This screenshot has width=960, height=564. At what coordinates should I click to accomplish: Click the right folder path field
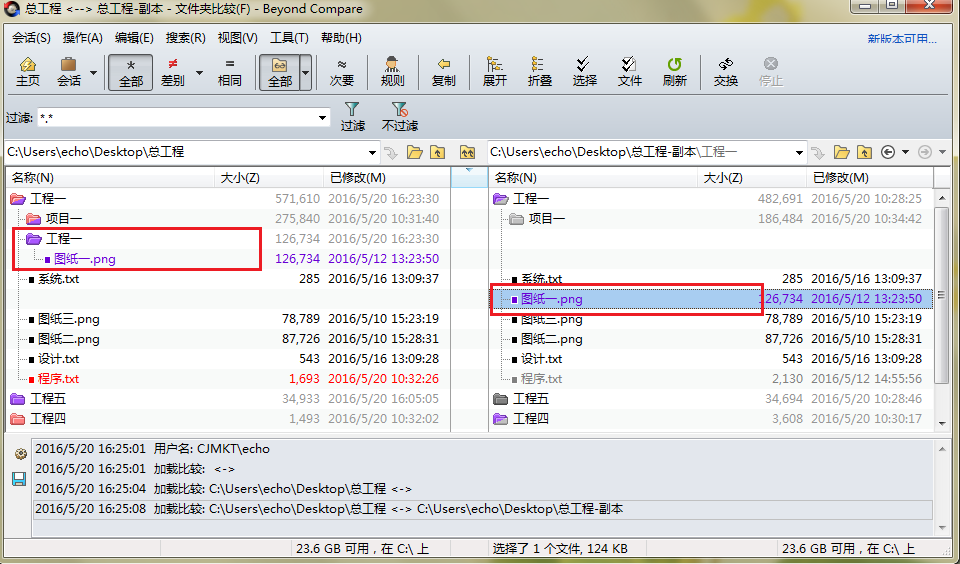click(640, 152)
